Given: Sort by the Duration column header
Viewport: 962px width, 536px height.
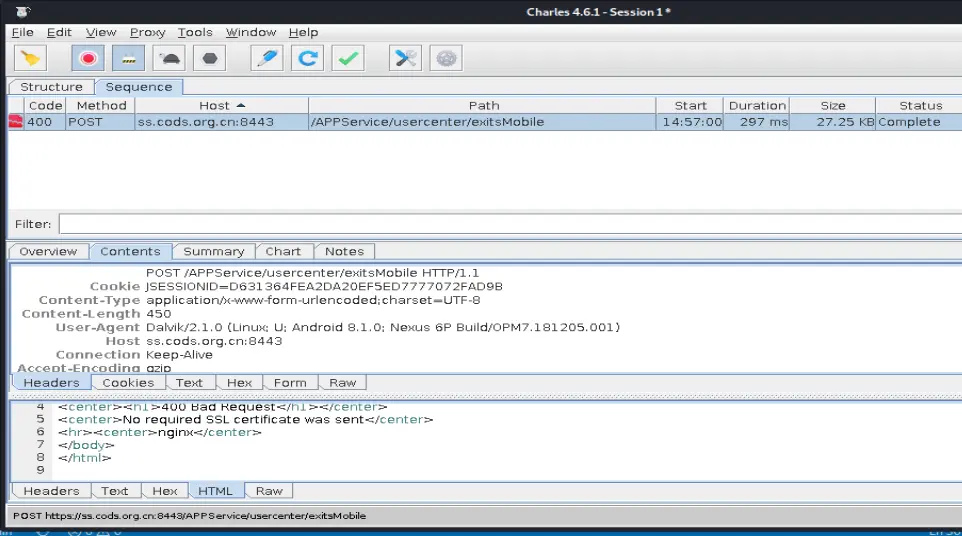Looking at the screenshot, I should click(x=757, y=105).
